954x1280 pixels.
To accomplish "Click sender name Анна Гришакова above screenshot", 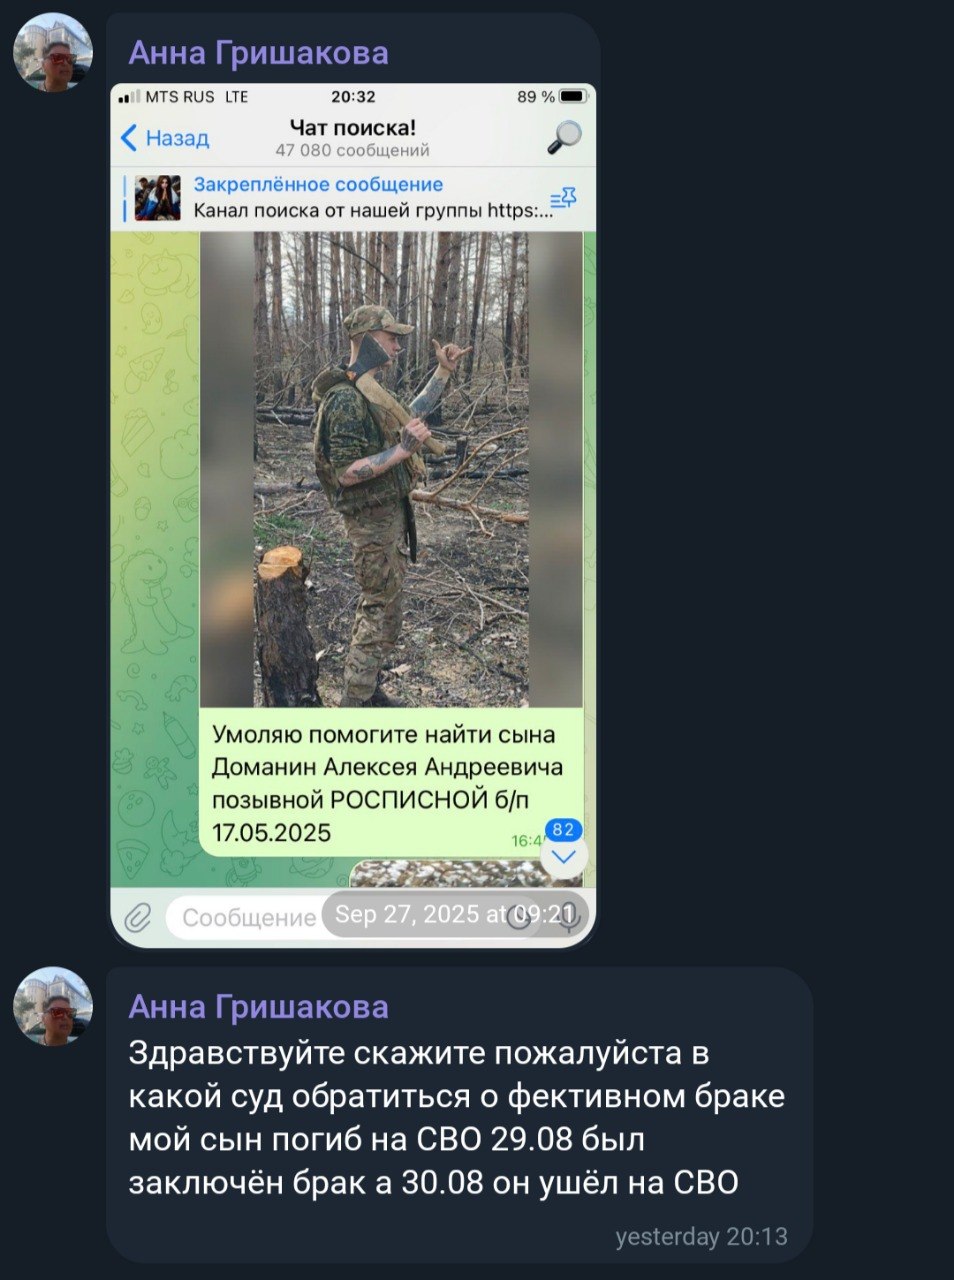I will click(258, 52).
